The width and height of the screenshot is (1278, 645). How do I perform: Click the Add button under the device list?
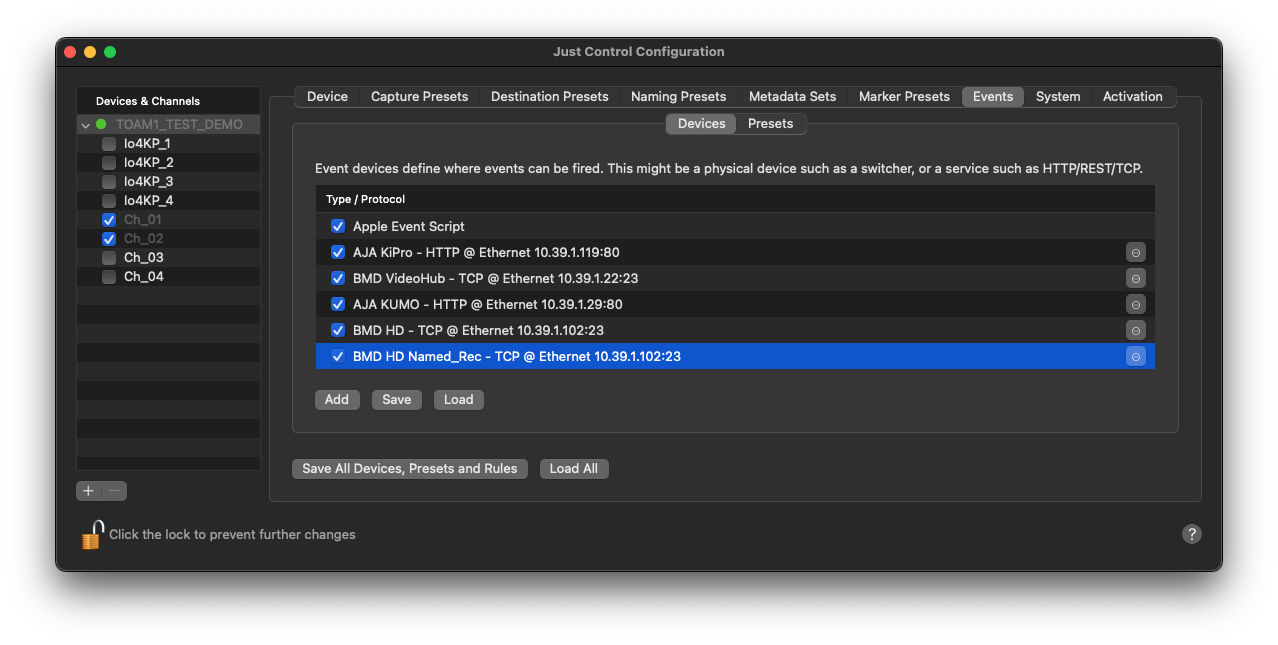coord(337,400)
